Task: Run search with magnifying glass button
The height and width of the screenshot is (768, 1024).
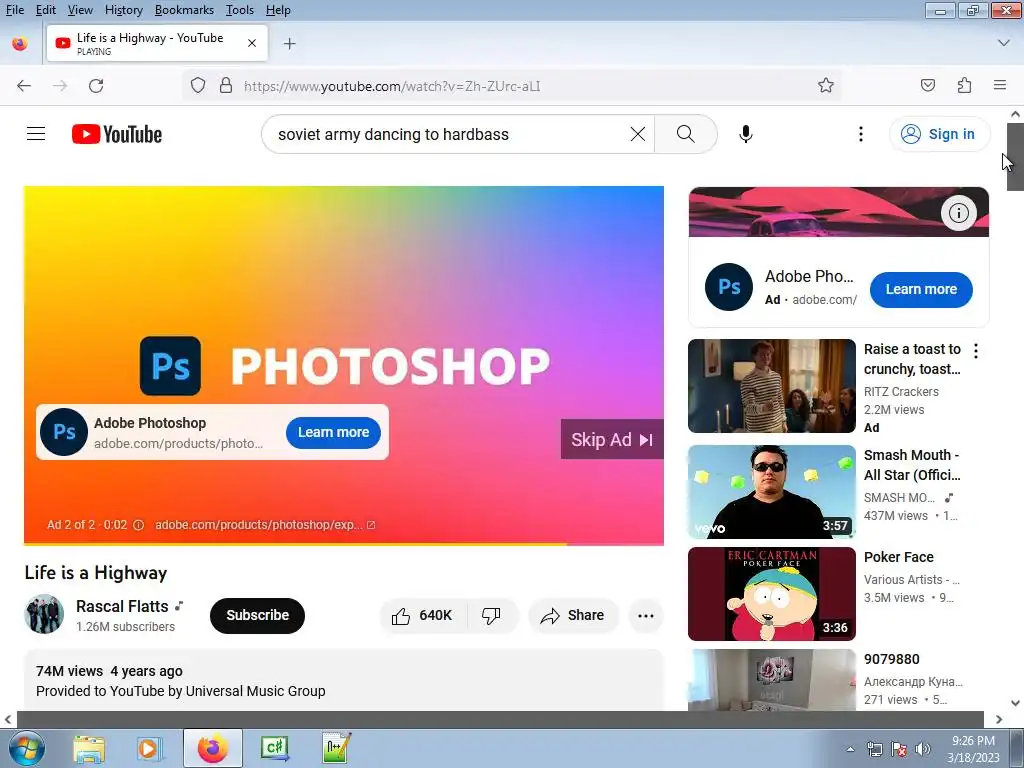Action: (686, 134)
